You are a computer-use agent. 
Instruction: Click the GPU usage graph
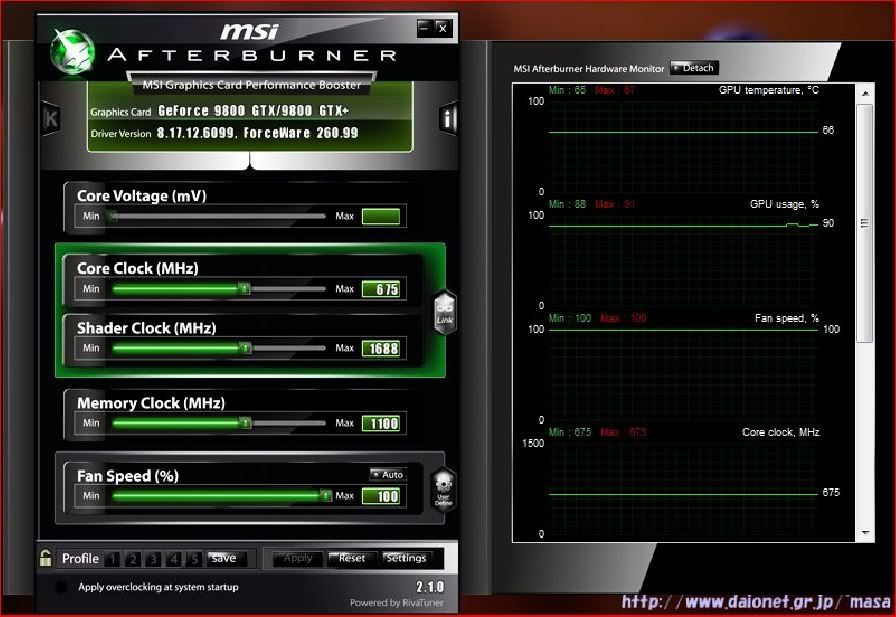point(683,261)
